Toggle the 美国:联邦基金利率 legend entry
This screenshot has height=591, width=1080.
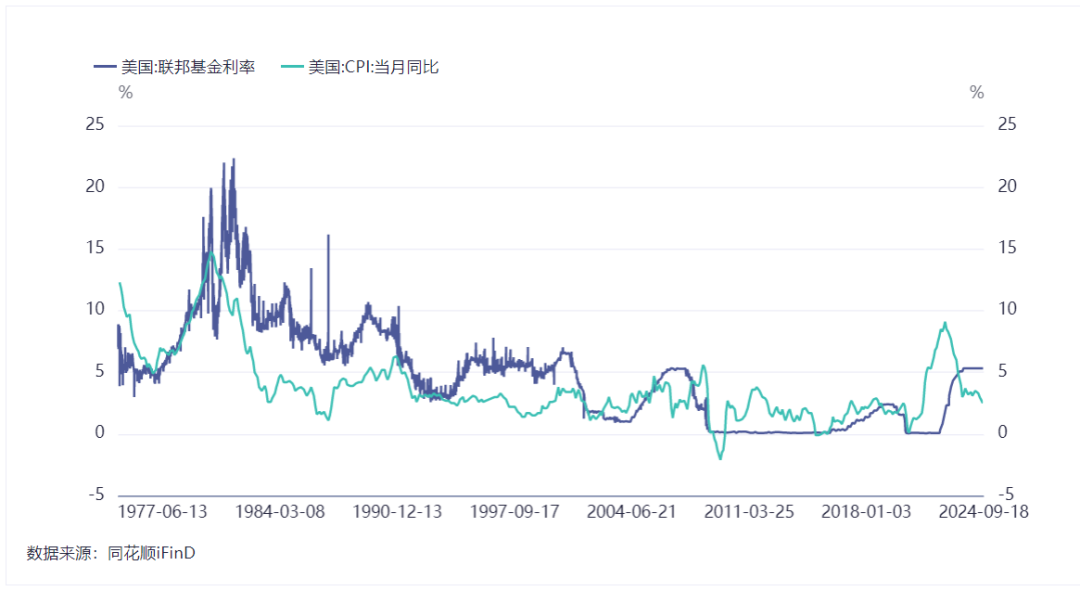pyautogui.click(x=174, y=67)
